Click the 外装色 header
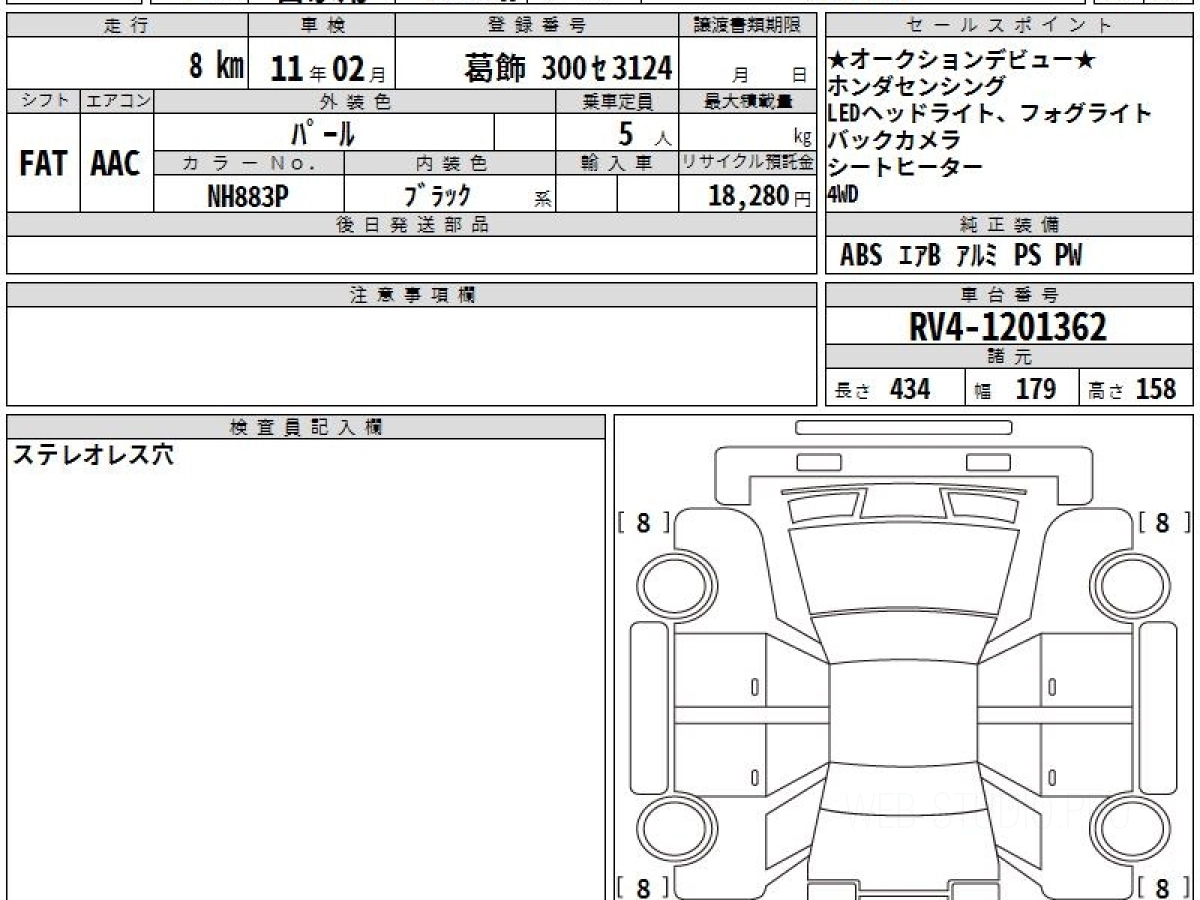The image size is (1200, 900). pyautogui.click(x=355, y=101)
